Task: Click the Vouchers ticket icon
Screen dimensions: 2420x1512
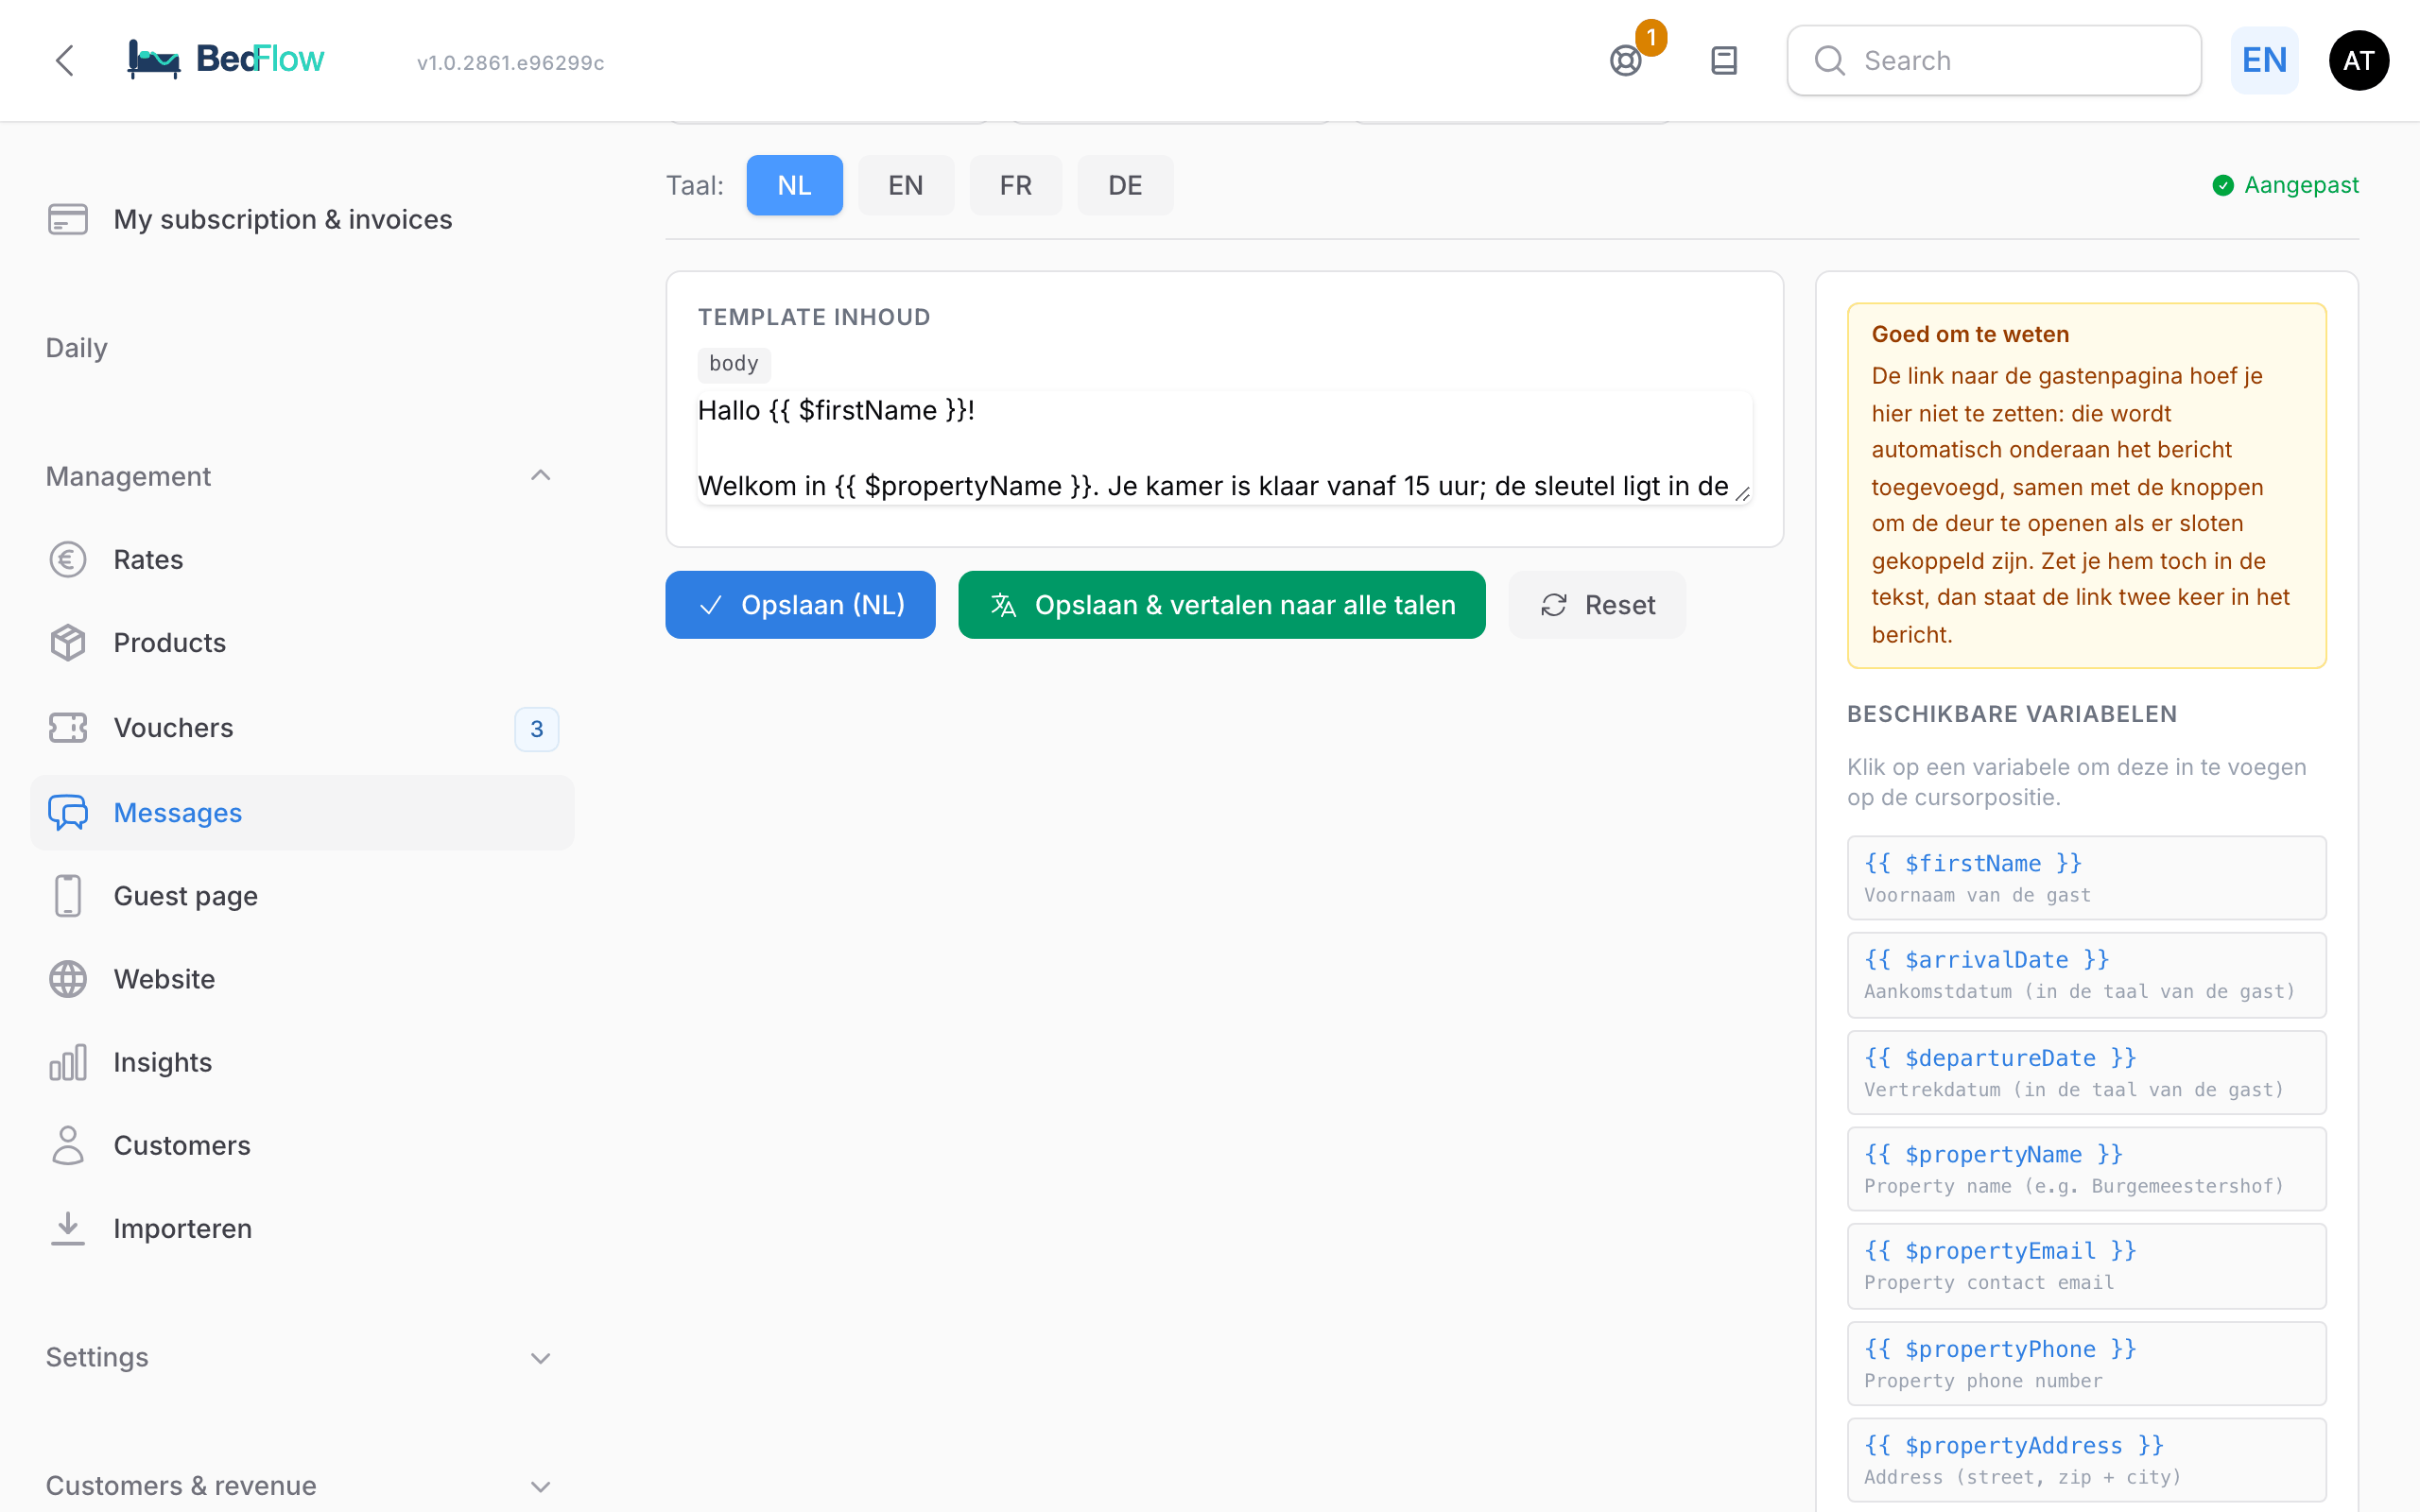Action: (x=68, y=728)
